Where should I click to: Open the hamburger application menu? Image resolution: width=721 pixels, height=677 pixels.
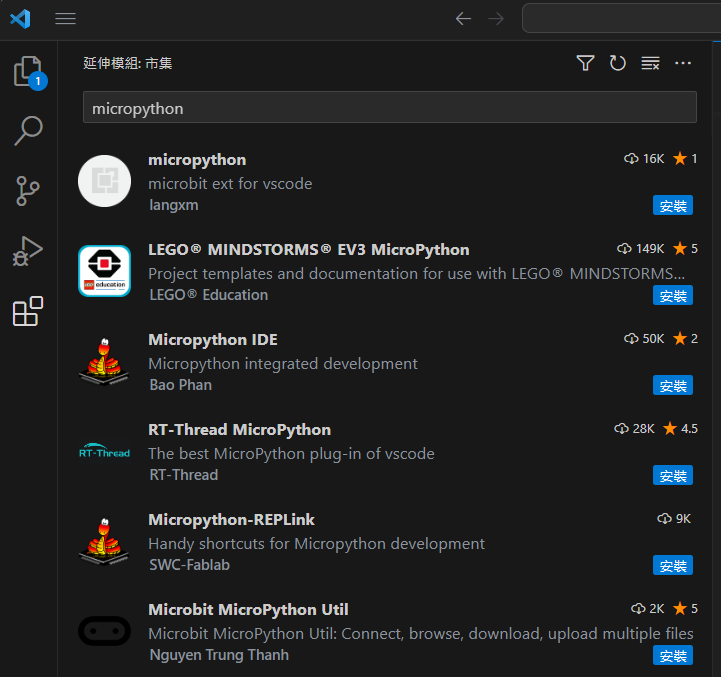(x=65, y=19)
